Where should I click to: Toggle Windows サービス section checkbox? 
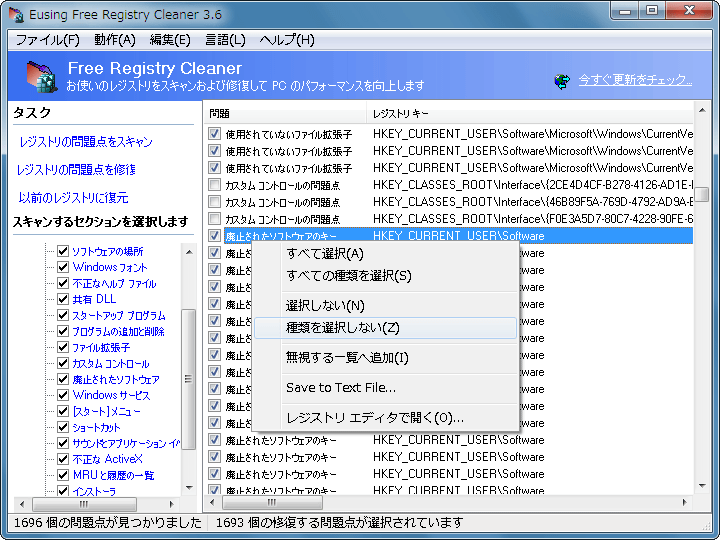click(63, 395)
